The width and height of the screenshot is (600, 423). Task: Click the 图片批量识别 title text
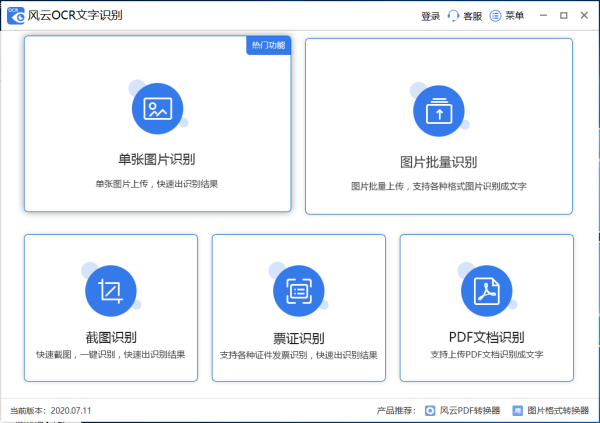439,162
